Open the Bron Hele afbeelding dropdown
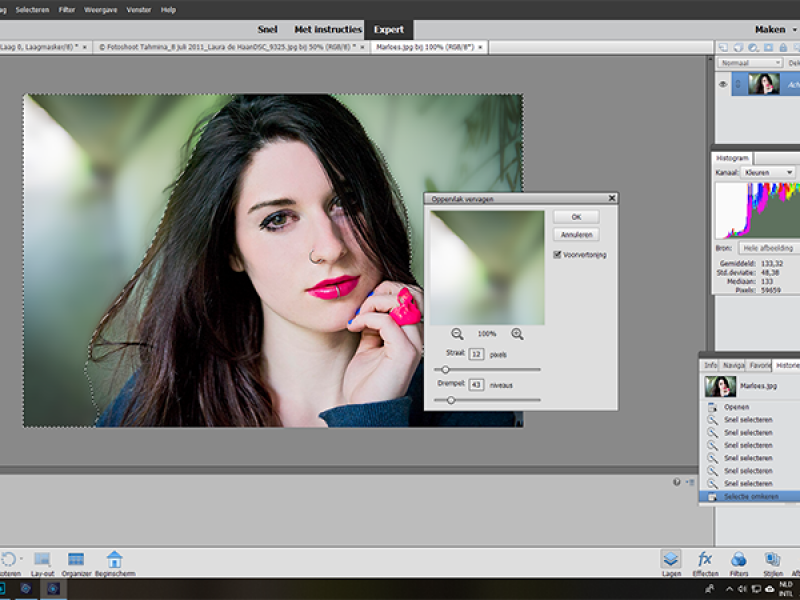The height and width of the screenshot is (600, 800). click(768, 247)
